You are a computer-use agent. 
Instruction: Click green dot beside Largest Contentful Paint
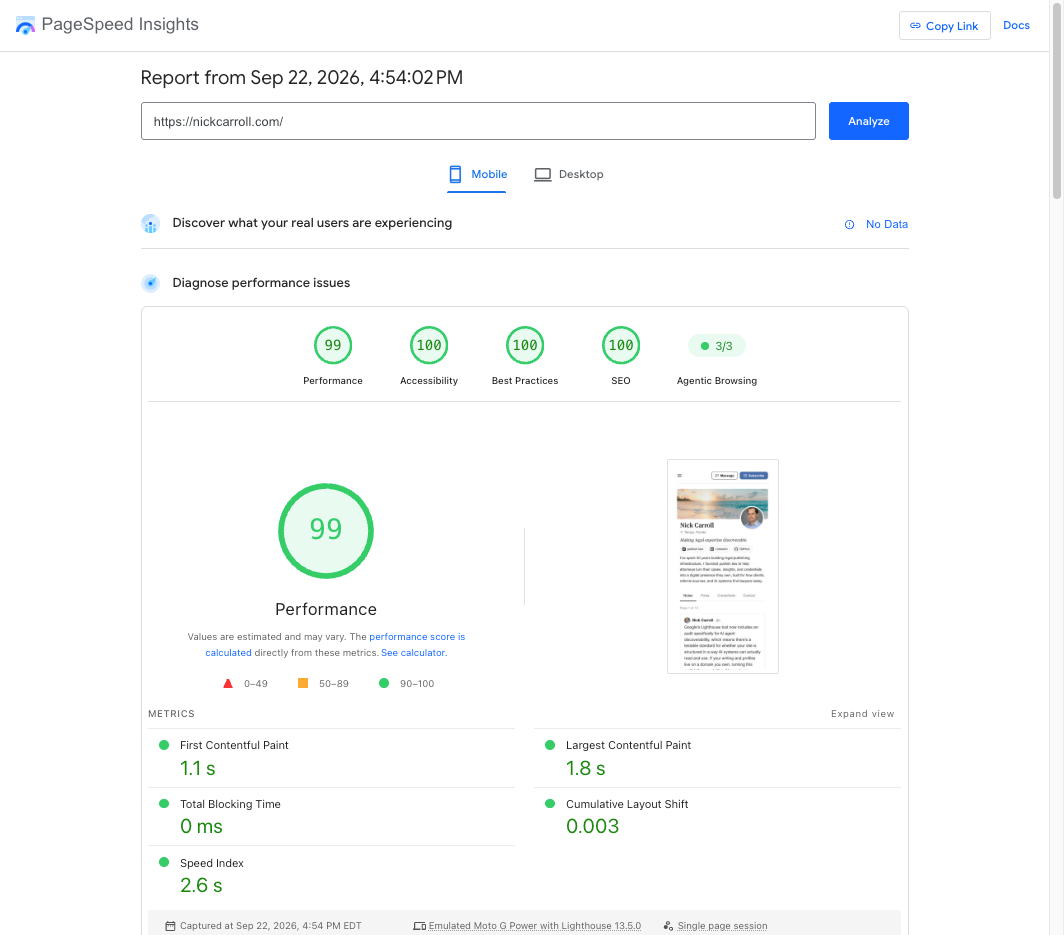pos(550,745)
